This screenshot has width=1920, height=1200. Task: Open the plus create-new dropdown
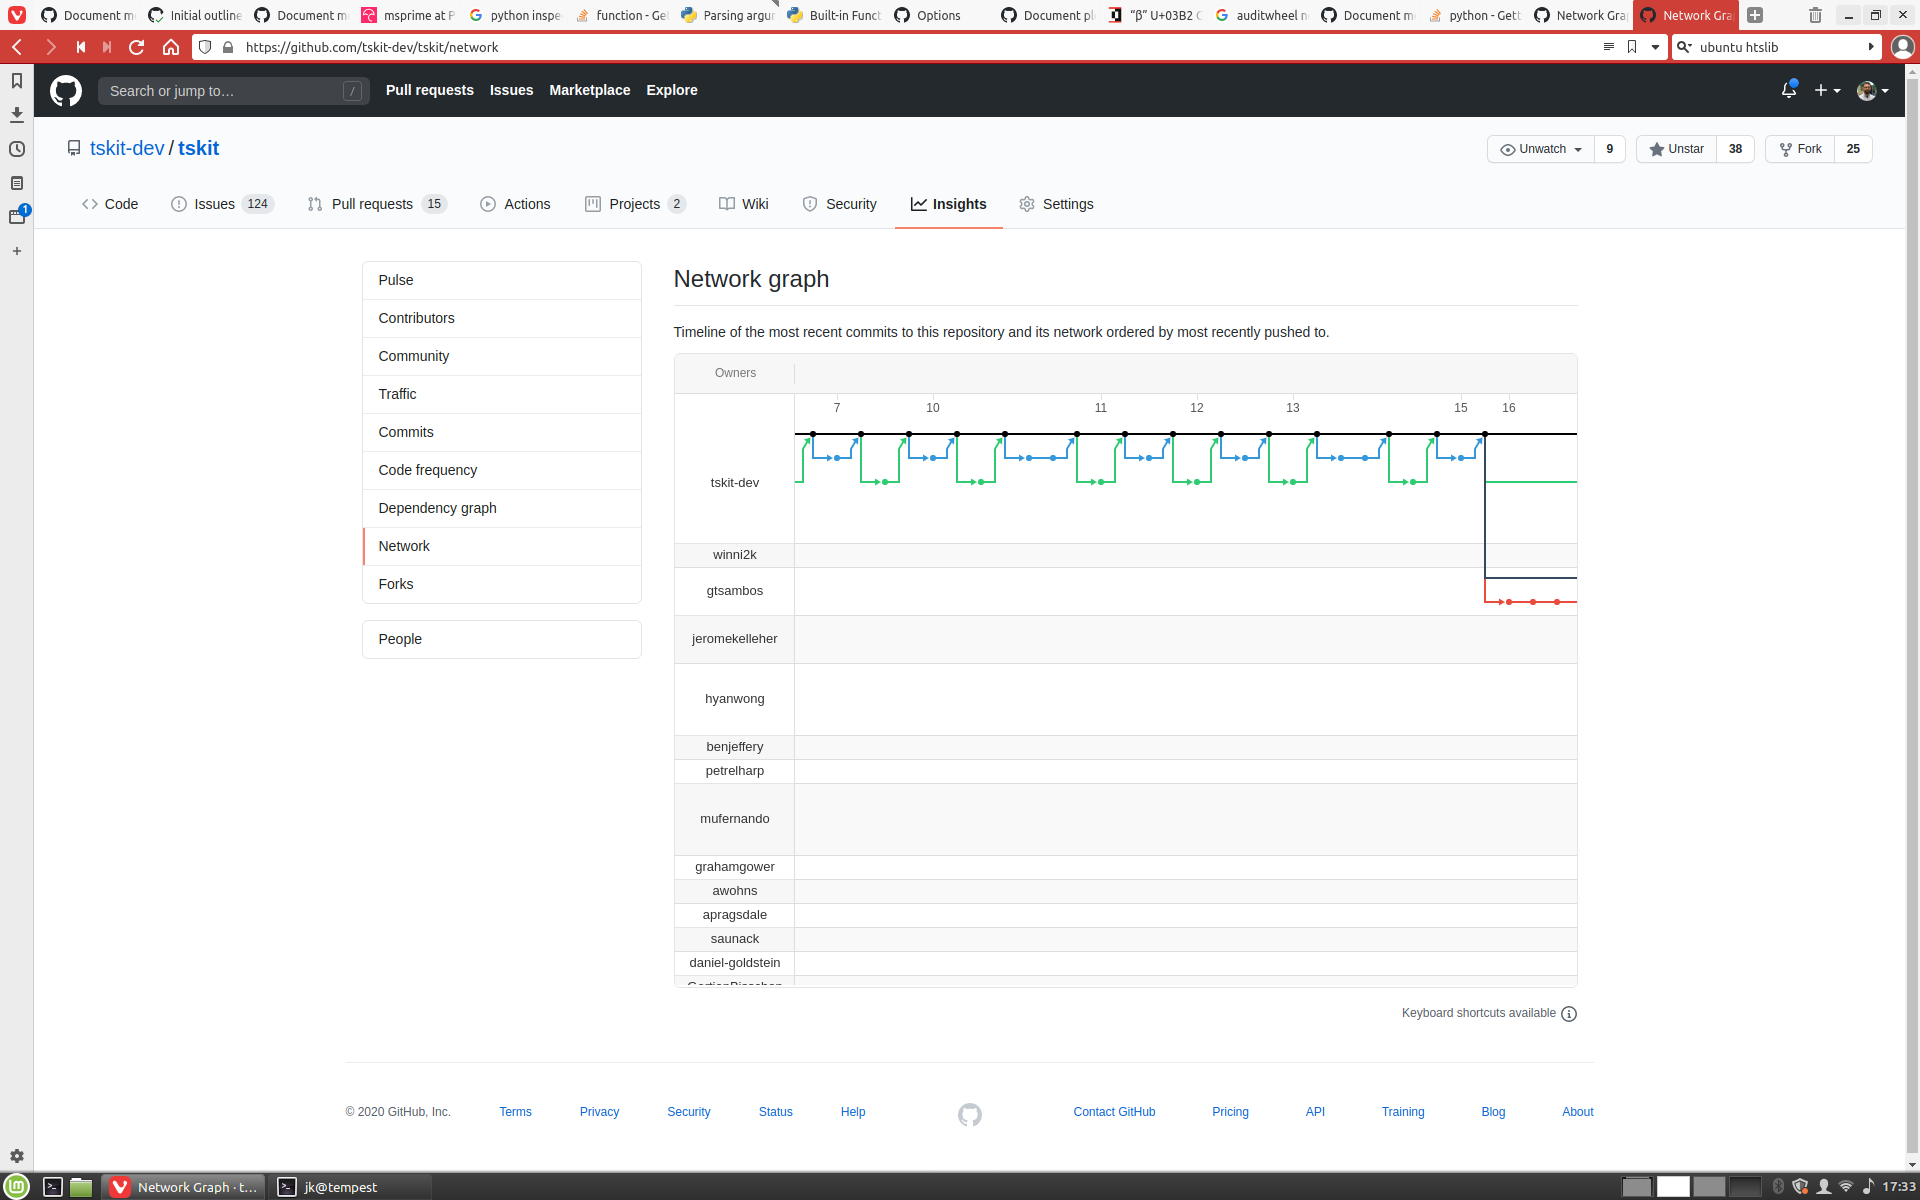tap(1827, 90)
